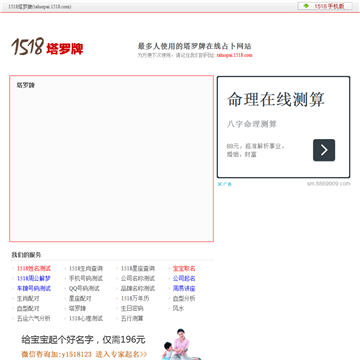Screen dimensions: 360x360
Task: Open the 生肖配对 link
Action: click(x=28, y=298)
